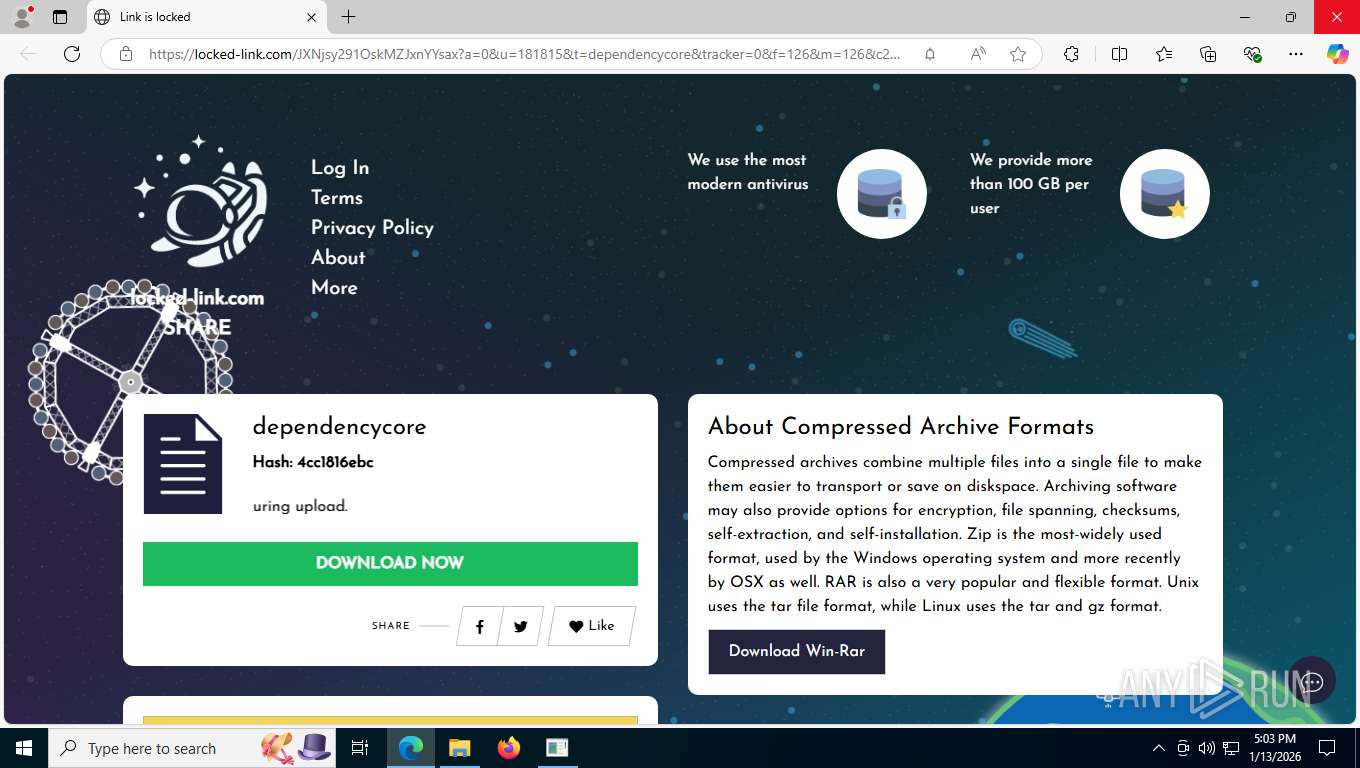1360x768 pixels.
Task: Open the Extensions puzzle icon
Action: point(1071,54)
